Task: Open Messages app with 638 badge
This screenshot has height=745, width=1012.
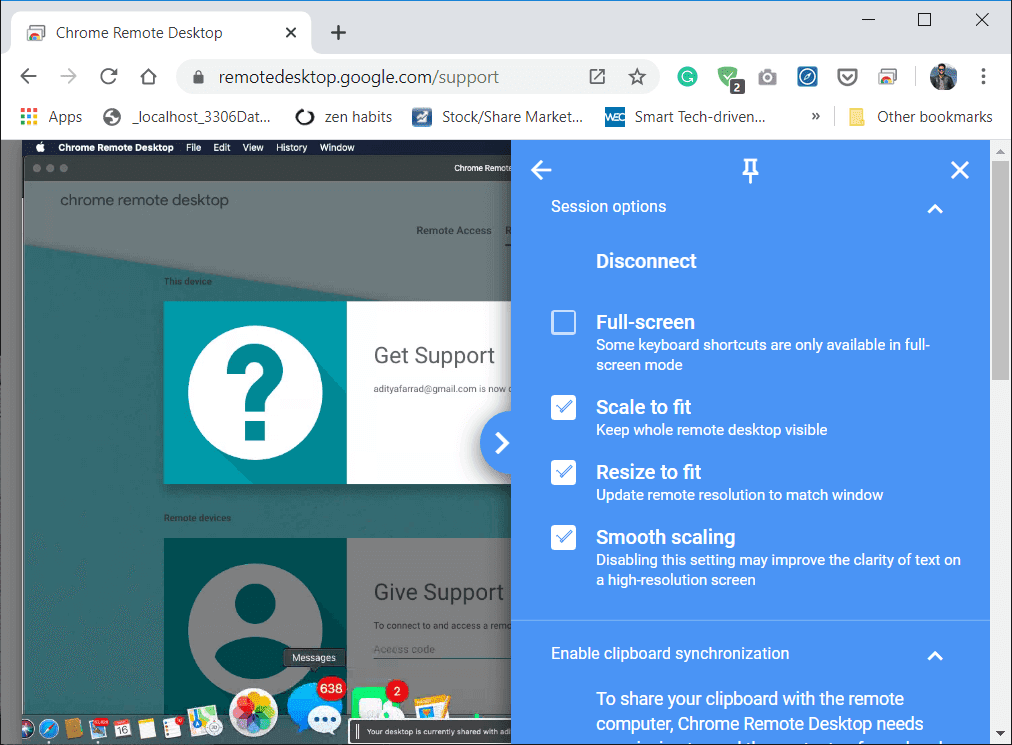Action: 316,709
